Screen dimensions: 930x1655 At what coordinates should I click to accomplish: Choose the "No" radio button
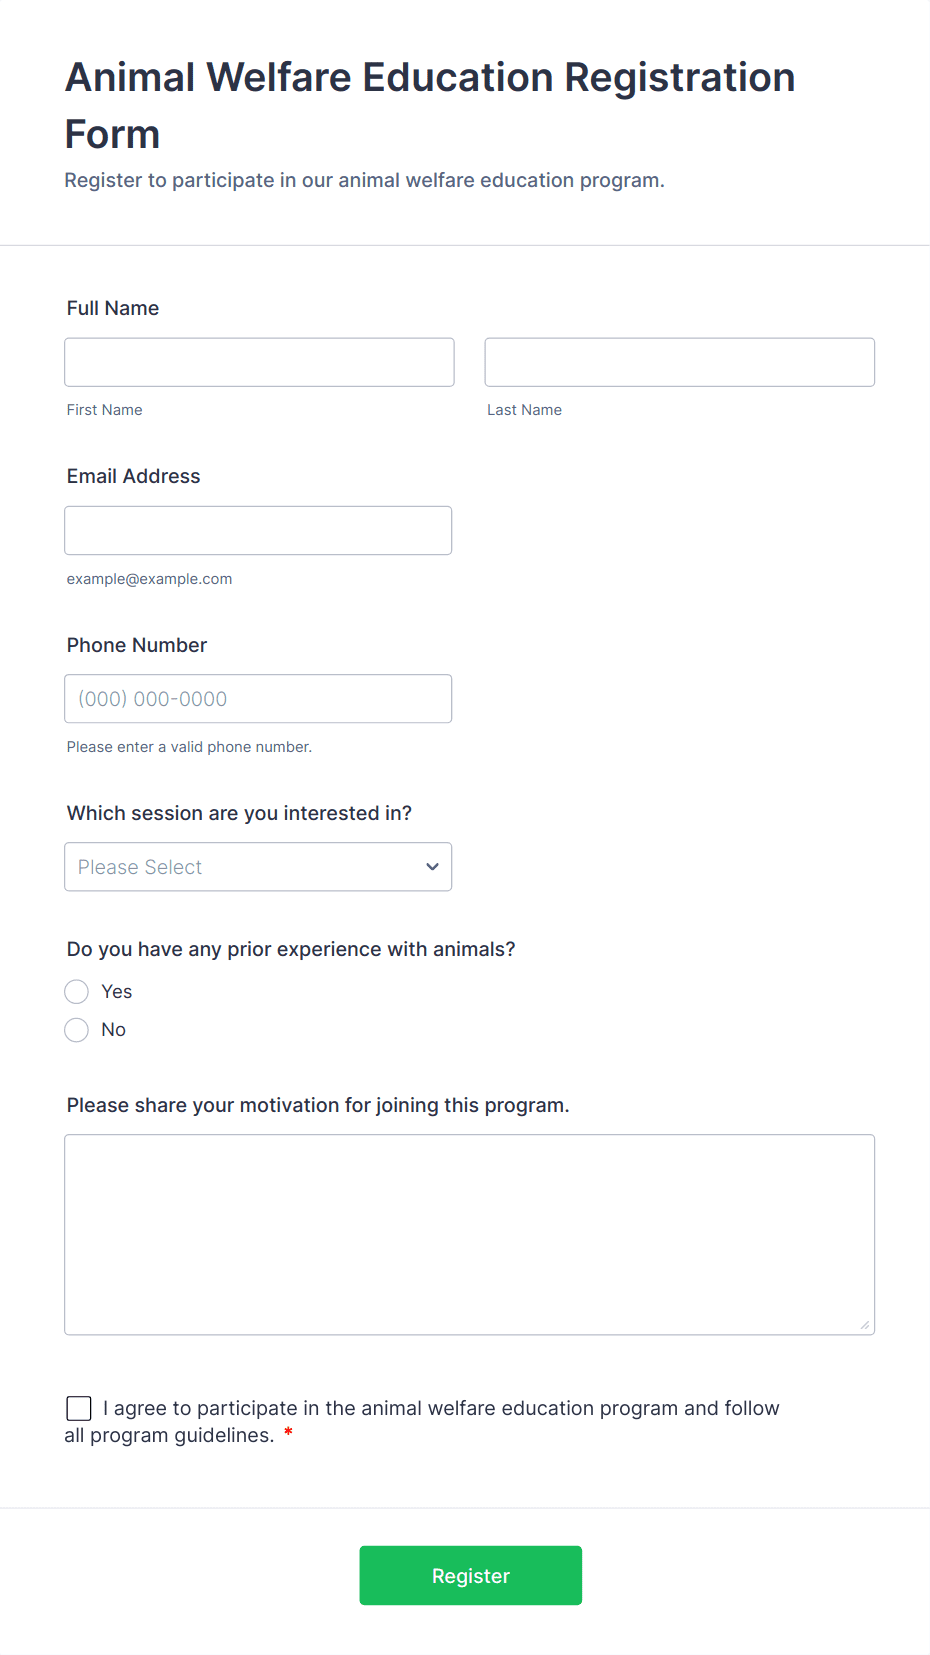click(x=77, y=1030)
